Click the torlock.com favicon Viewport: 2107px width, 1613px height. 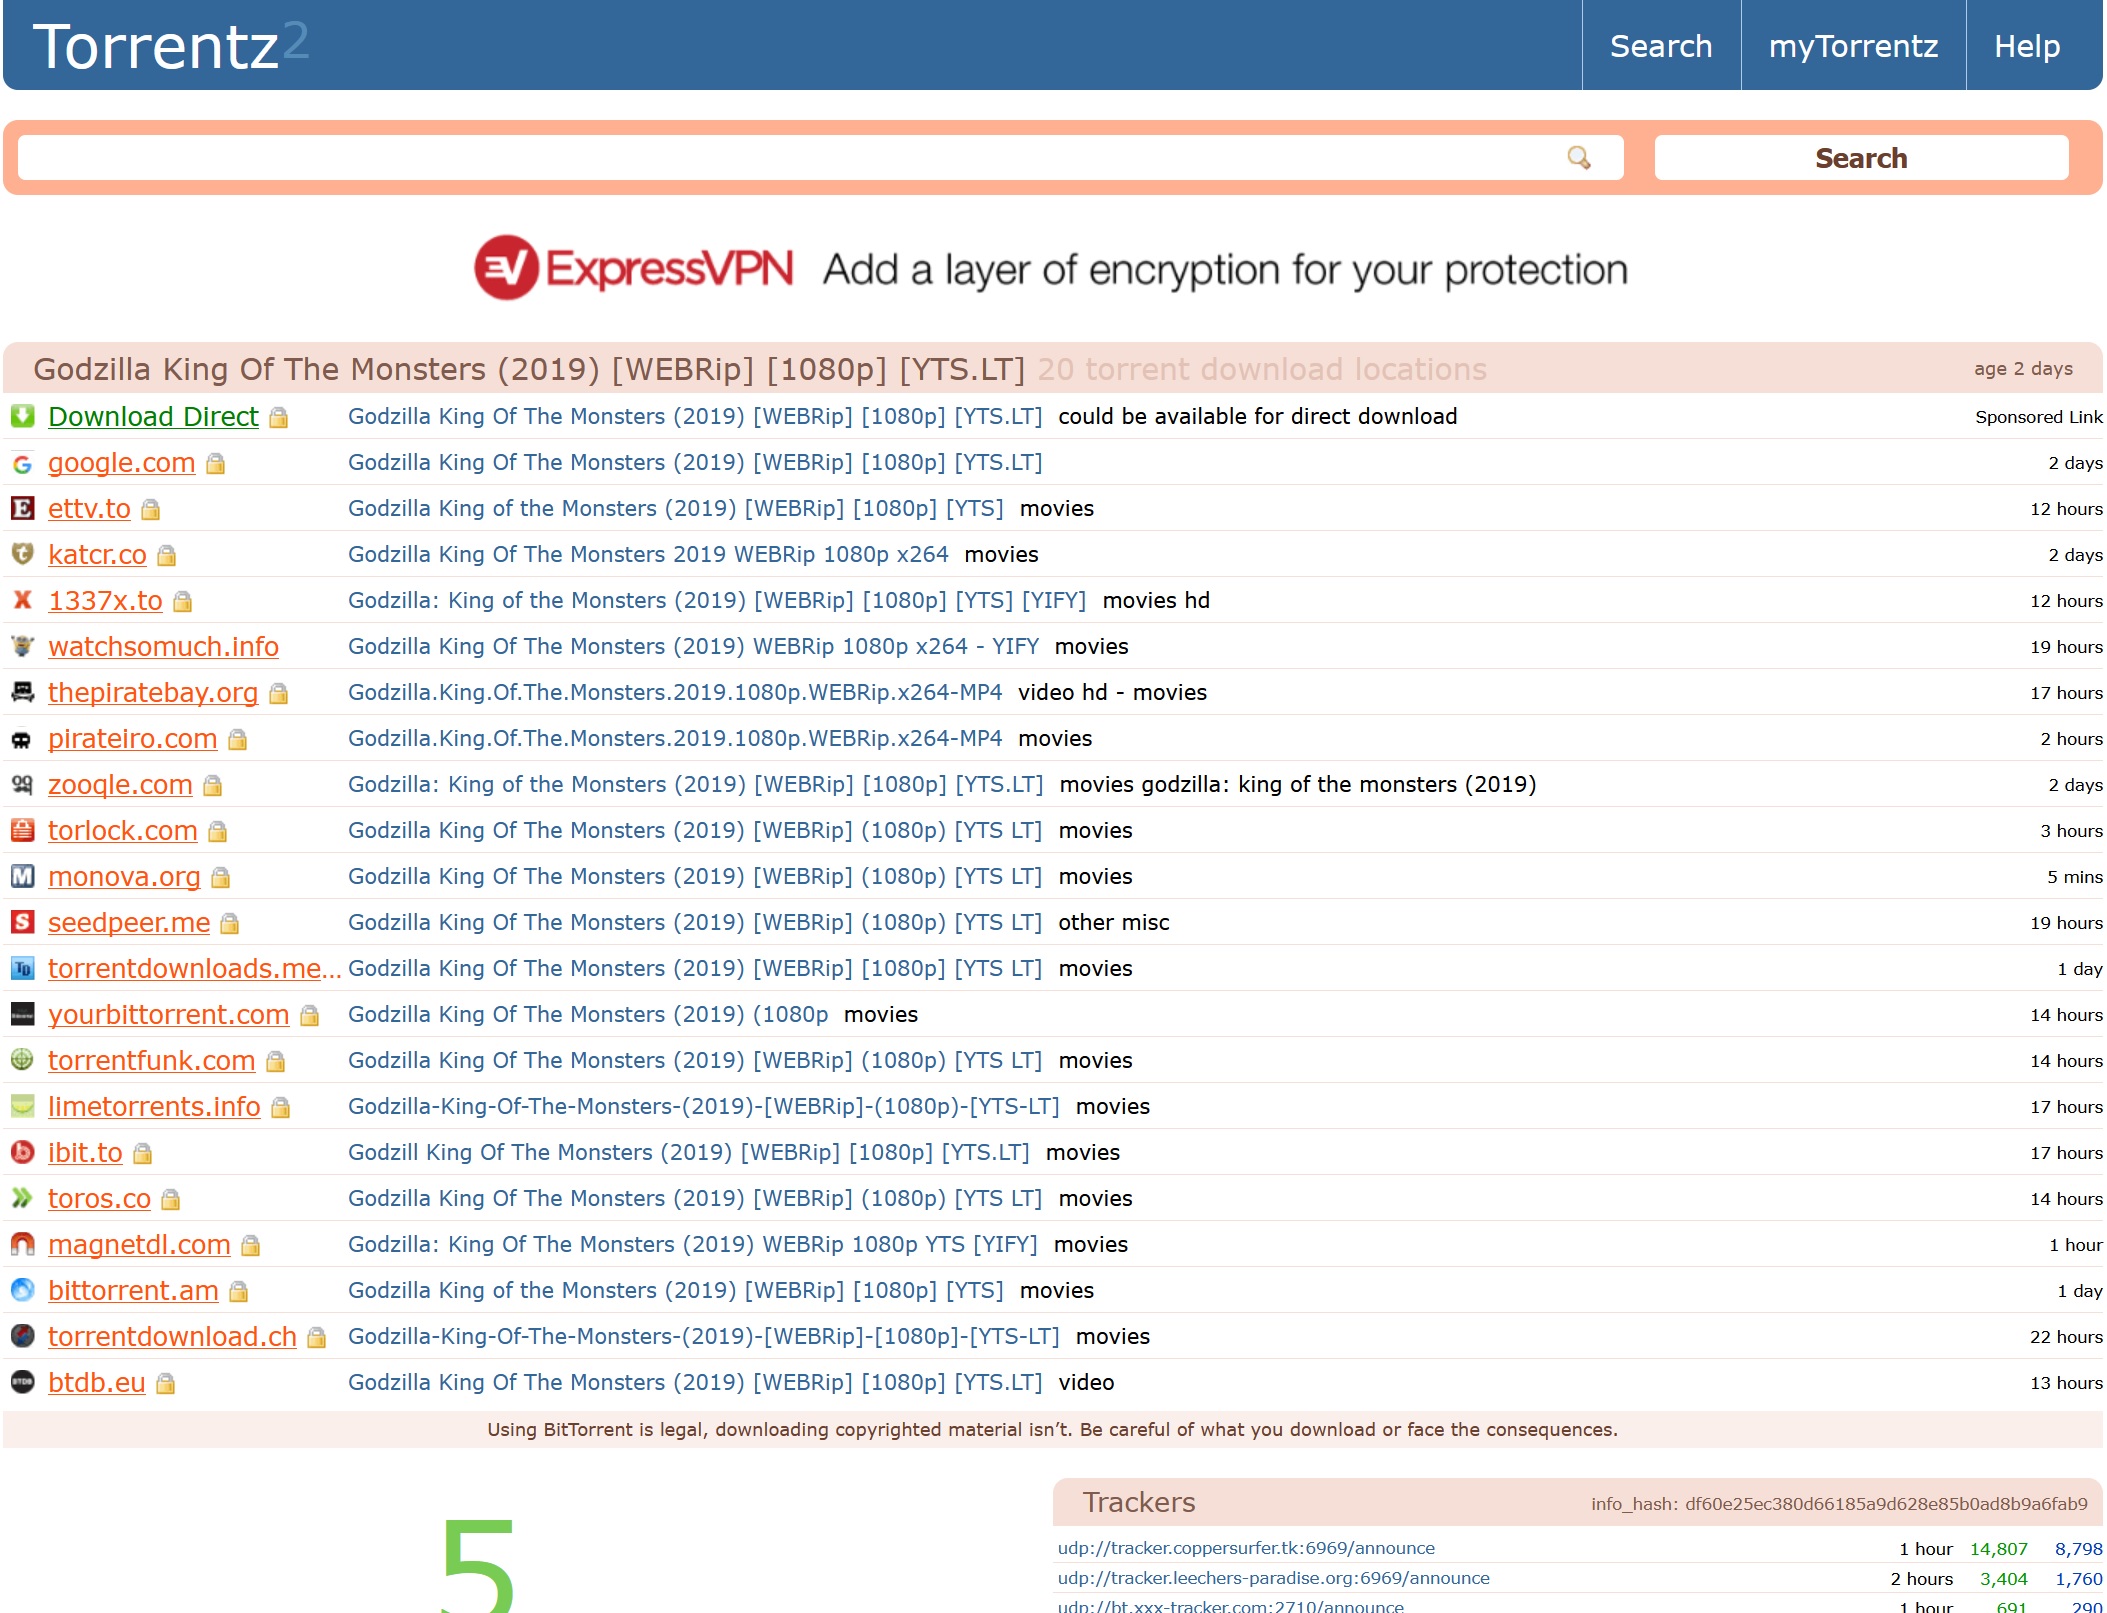point(22,830)
